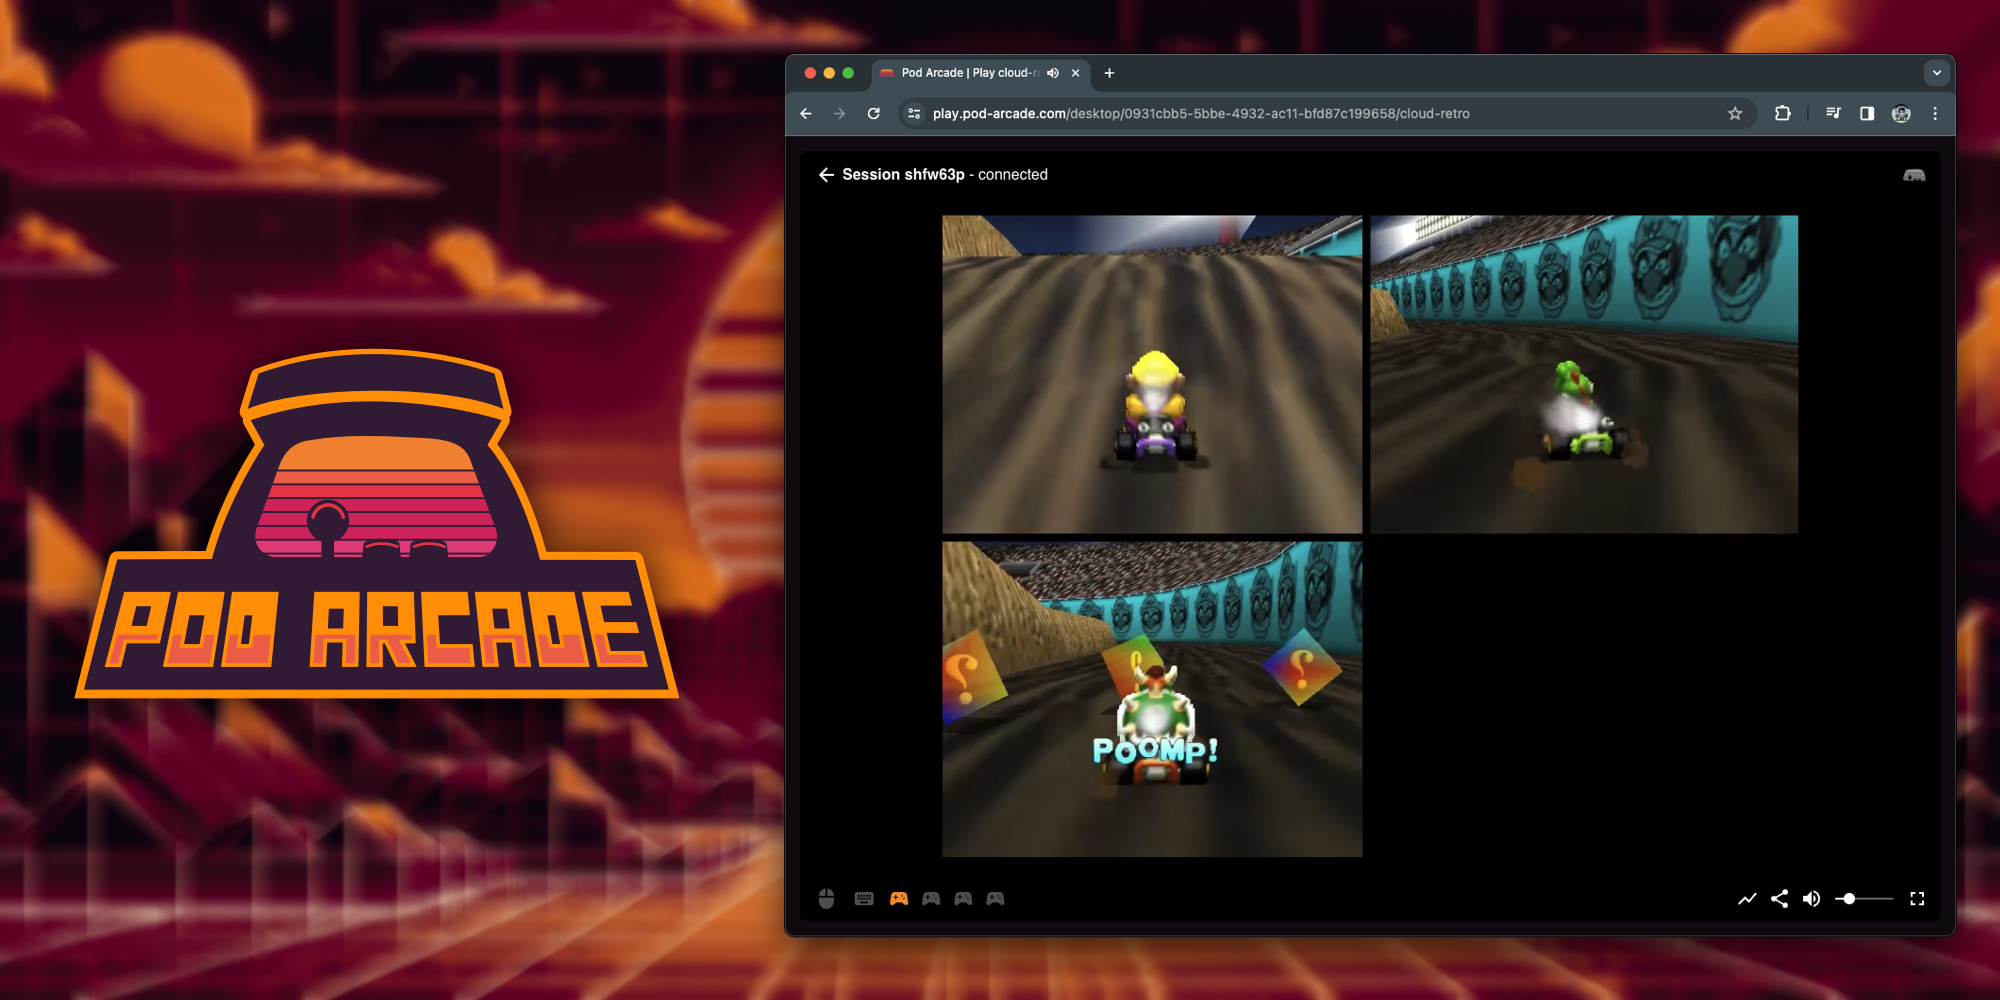Go back in browser history
2000x1000 pixels.
click(806, 114)
